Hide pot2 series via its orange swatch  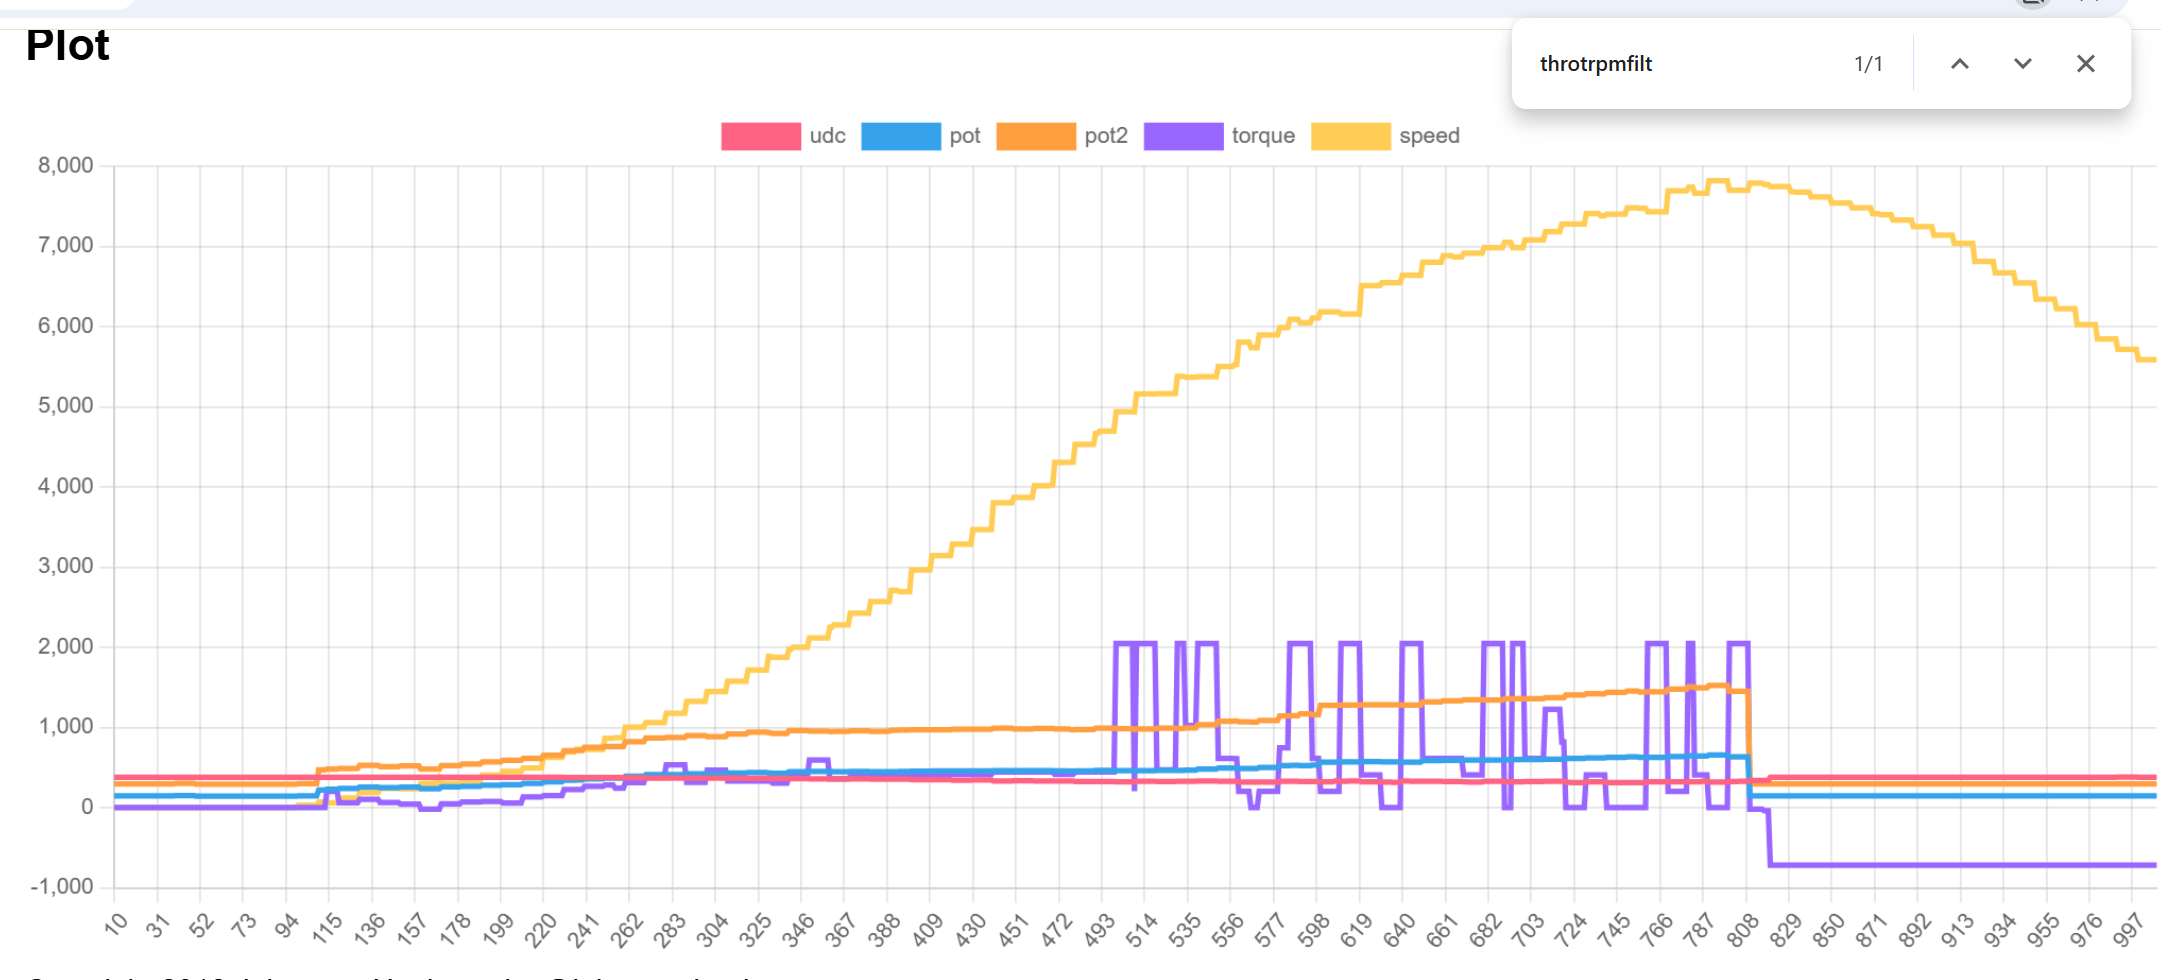1035,136
